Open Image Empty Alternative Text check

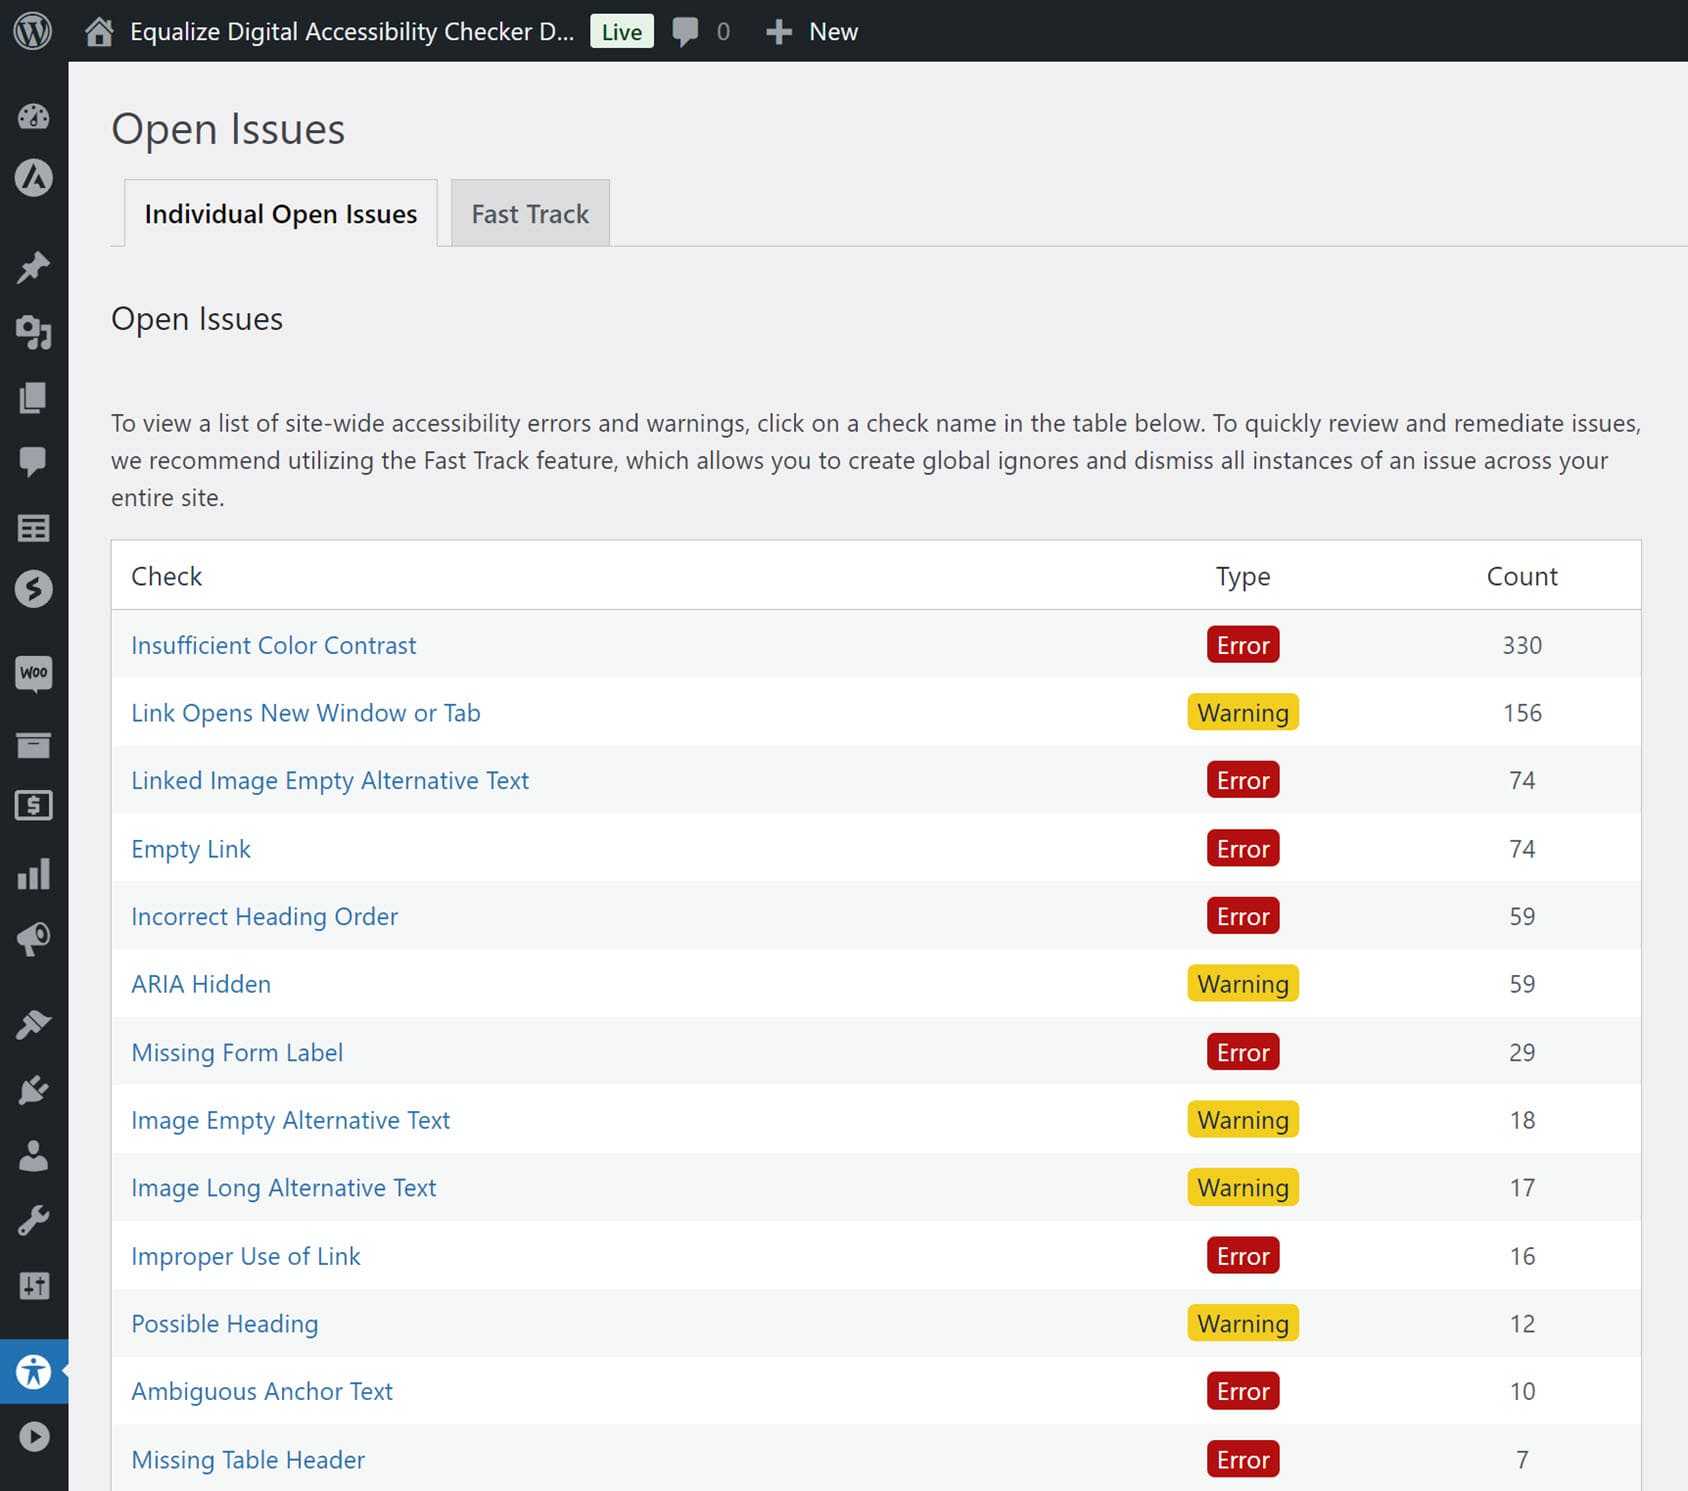click(x=290, y=1120)
